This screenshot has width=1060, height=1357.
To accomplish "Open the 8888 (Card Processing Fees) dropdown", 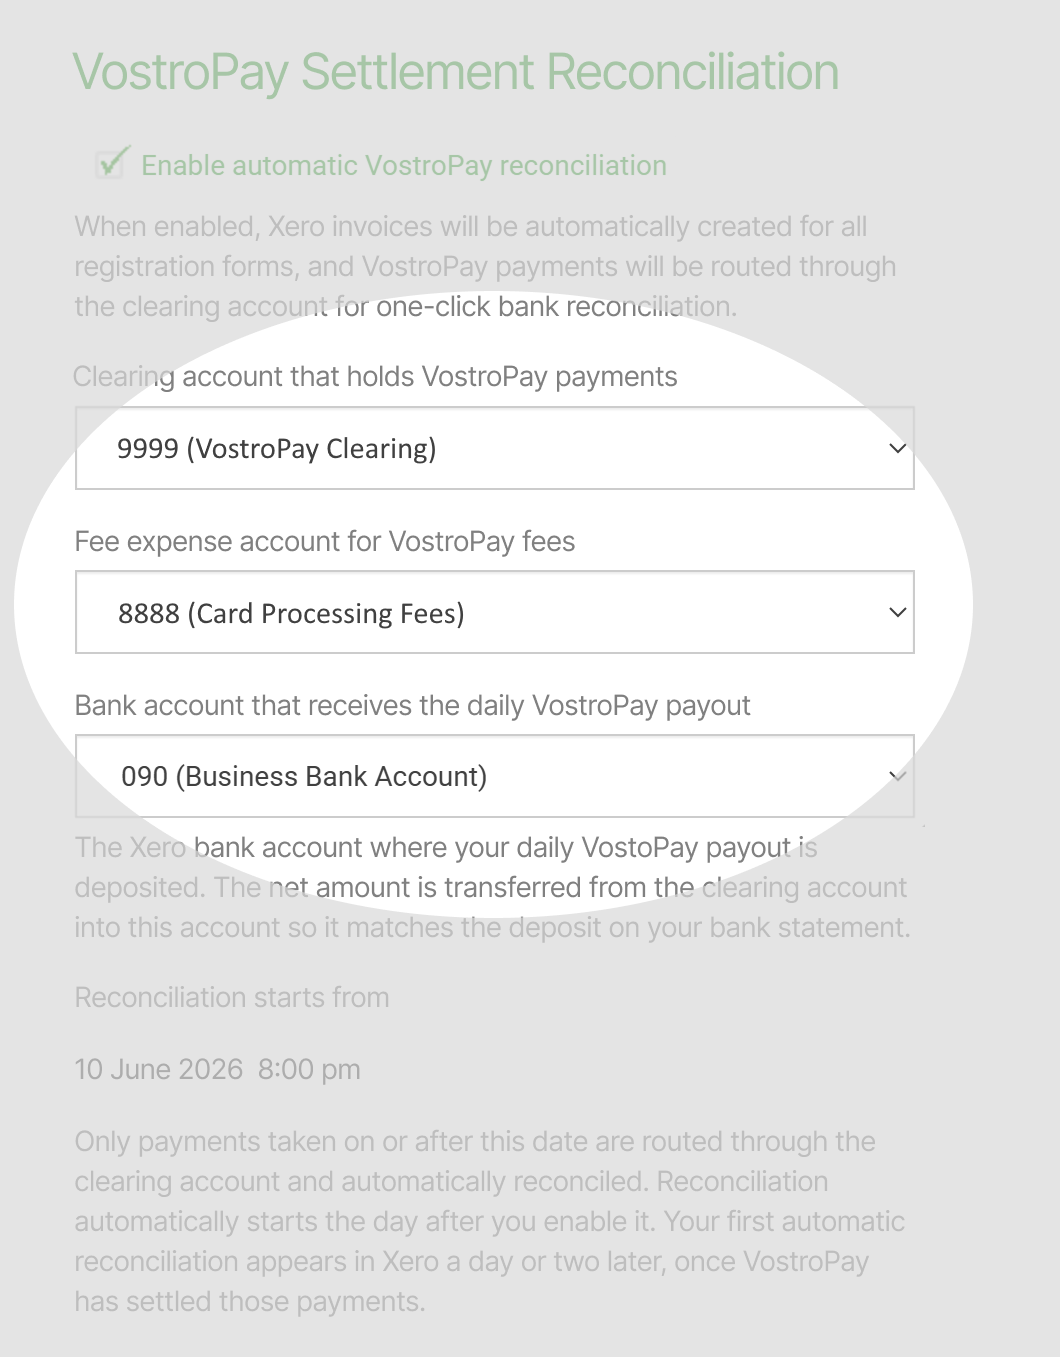I will pos(495,612).
